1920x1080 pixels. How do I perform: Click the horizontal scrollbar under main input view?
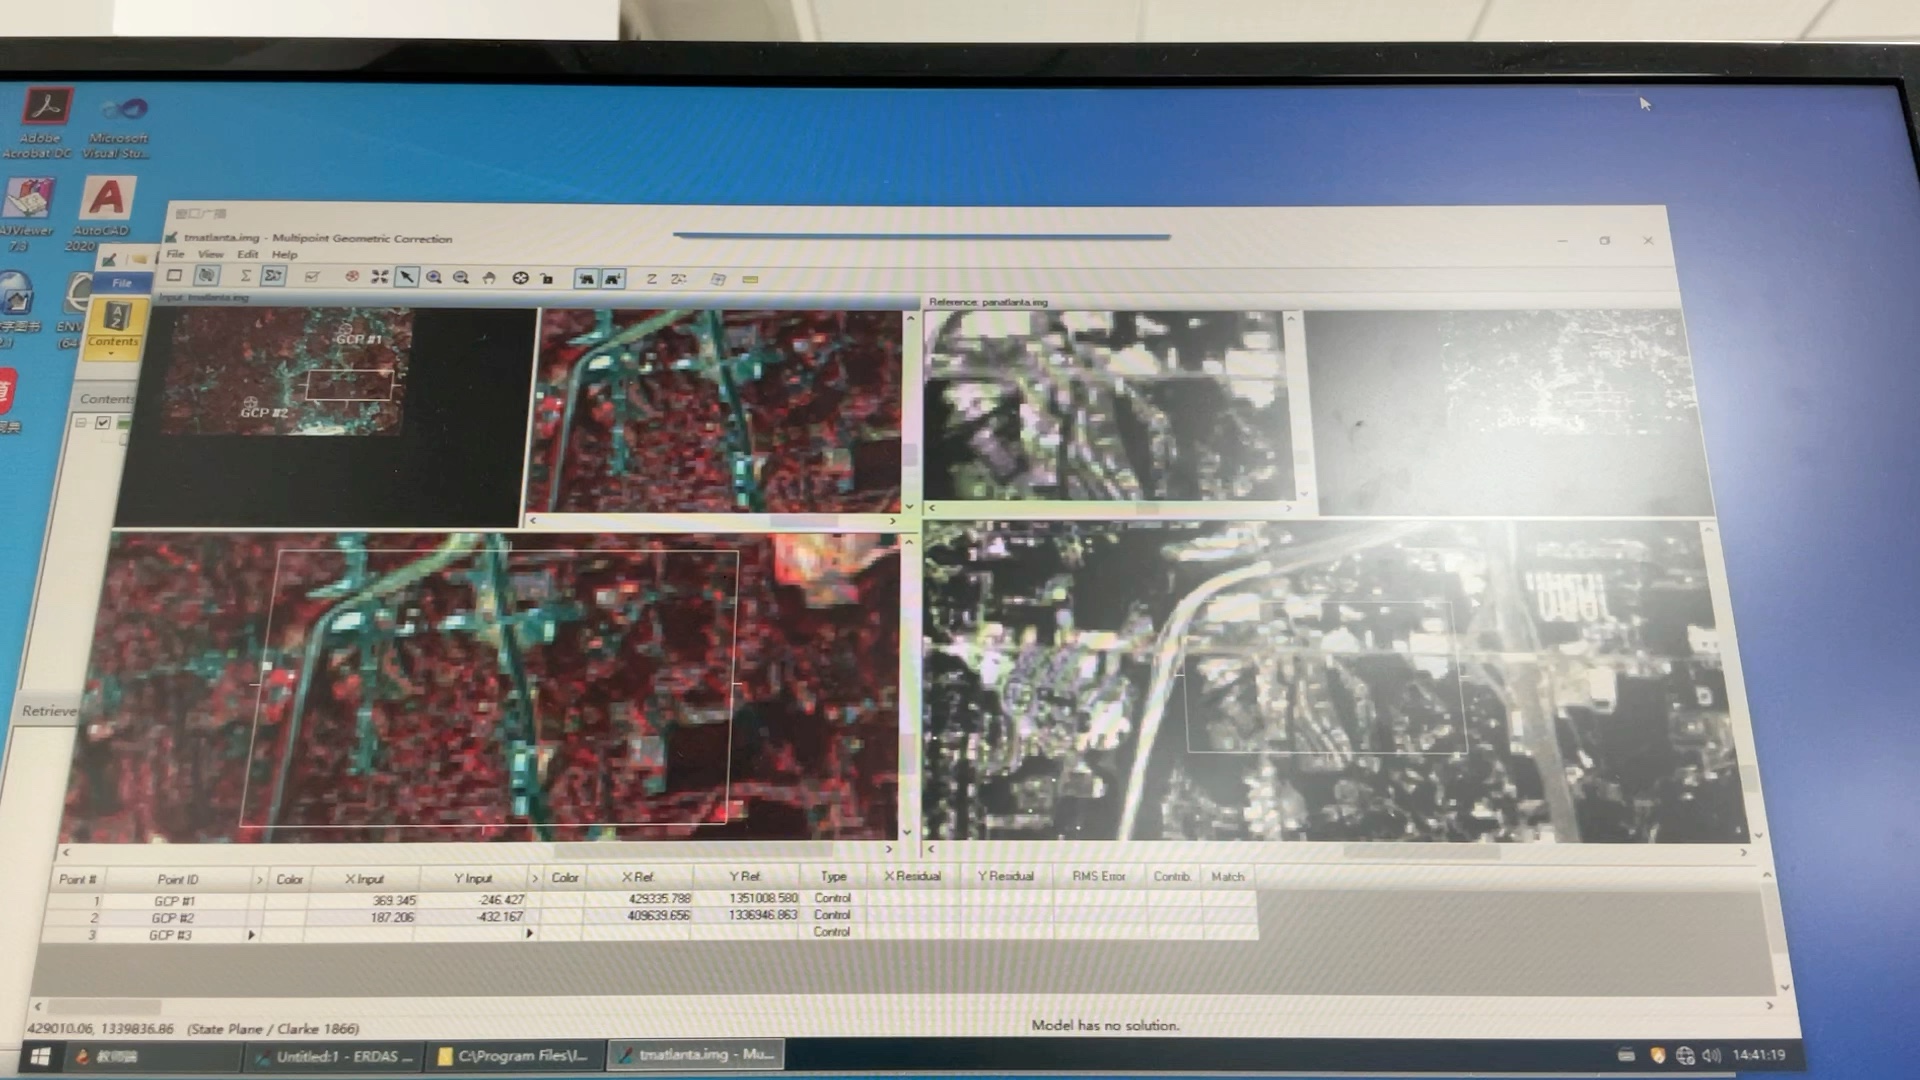pos(478,850)
